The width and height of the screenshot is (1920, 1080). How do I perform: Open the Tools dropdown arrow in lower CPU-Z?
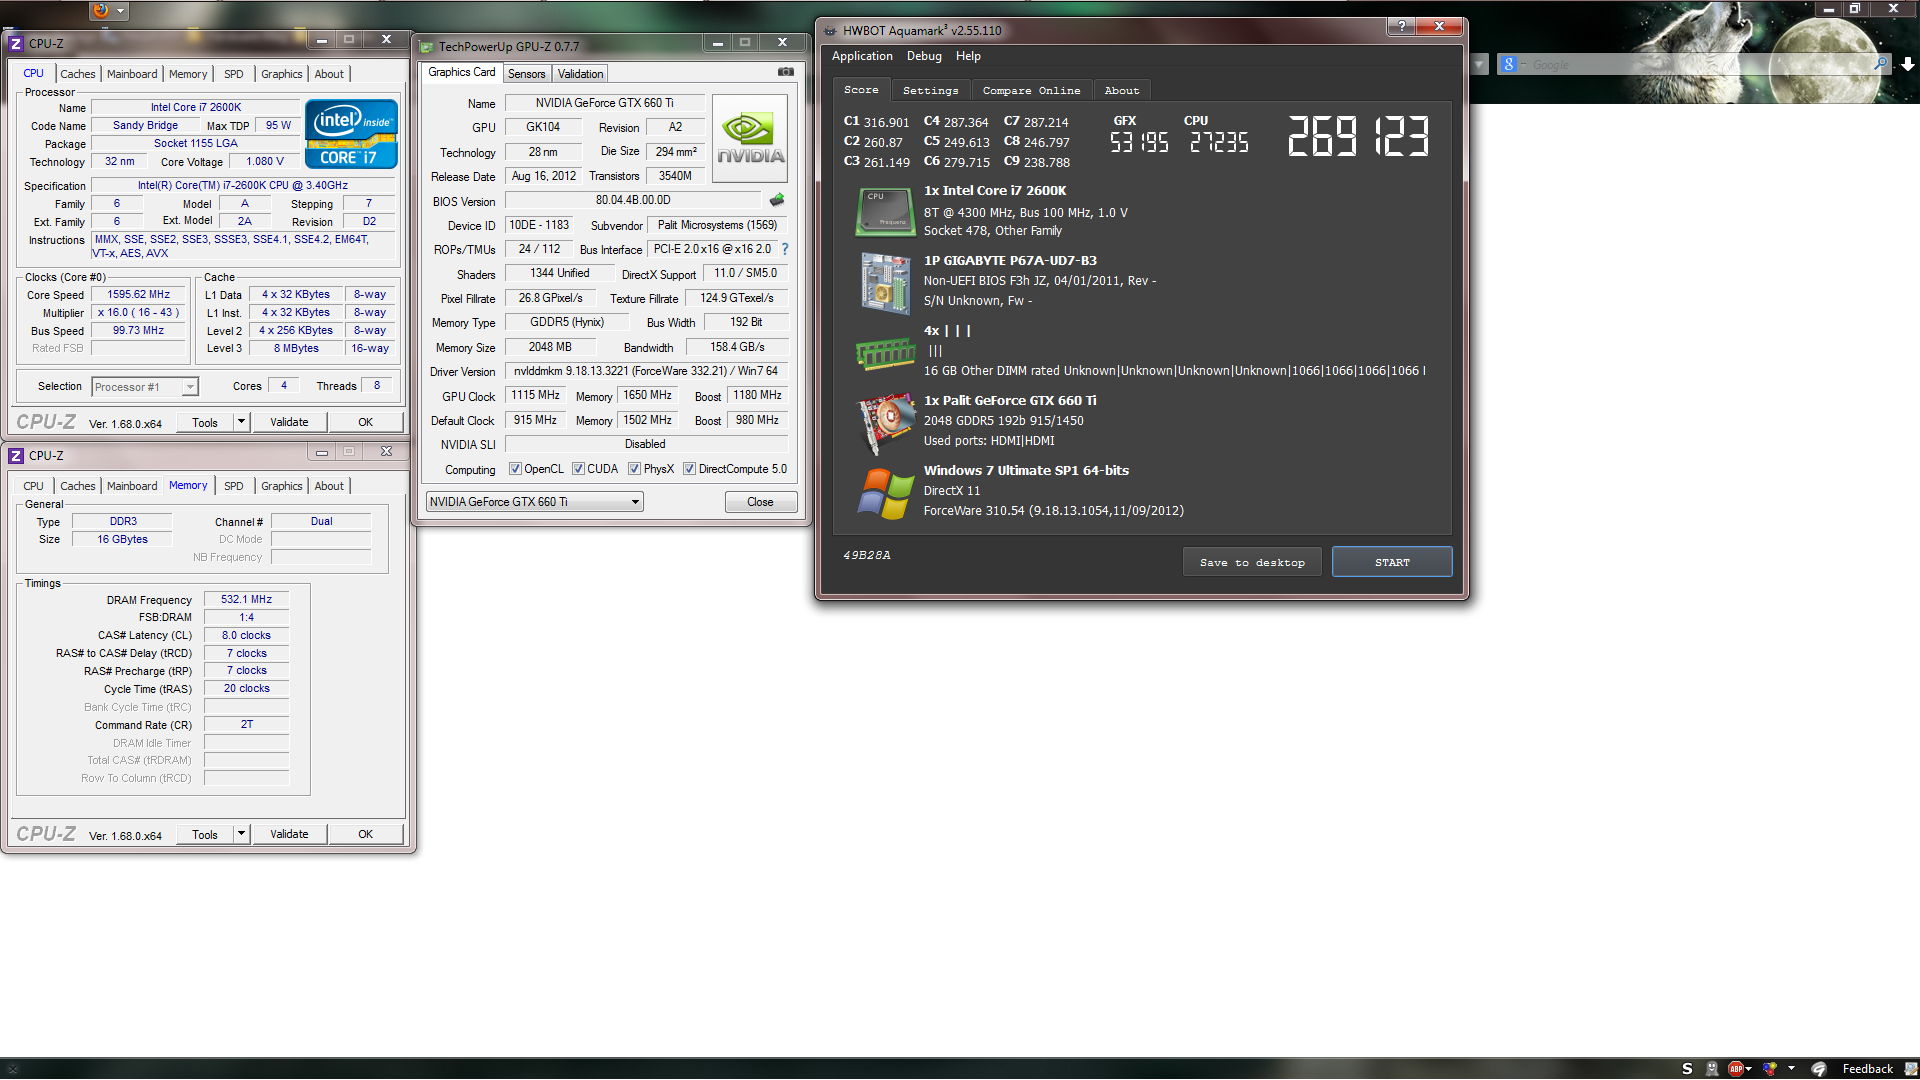coord(241,834)
